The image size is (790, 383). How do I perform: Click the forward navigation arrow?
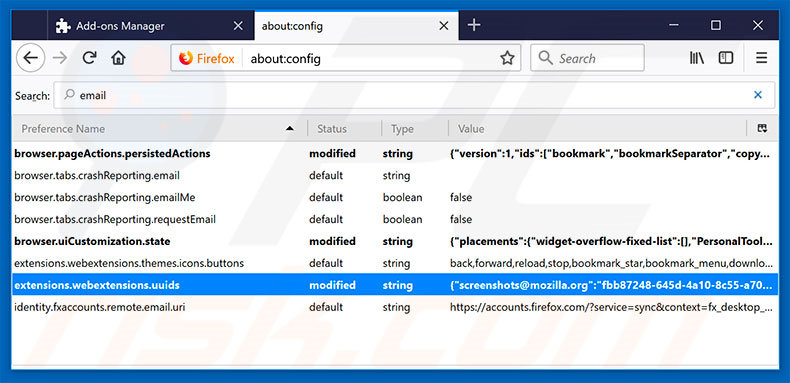(x=60, y=58)
